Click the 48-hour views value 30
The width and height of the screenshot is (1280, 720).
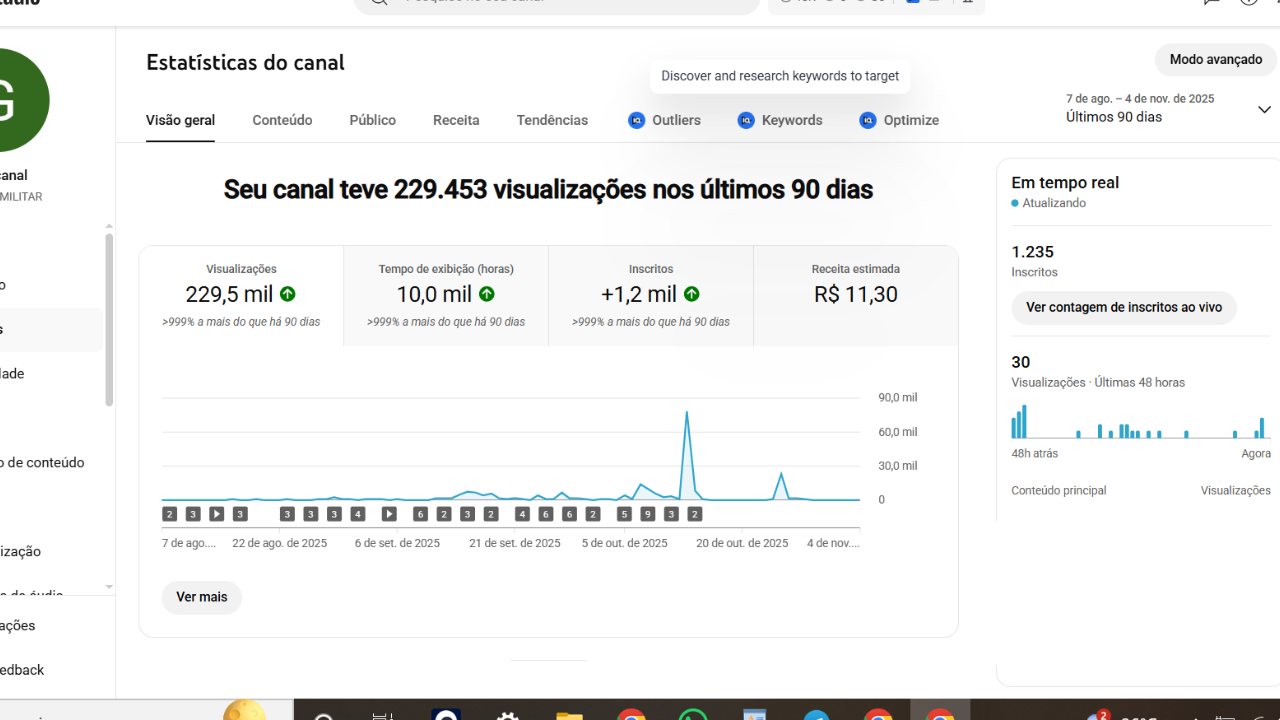click(x=1021, y=362)
